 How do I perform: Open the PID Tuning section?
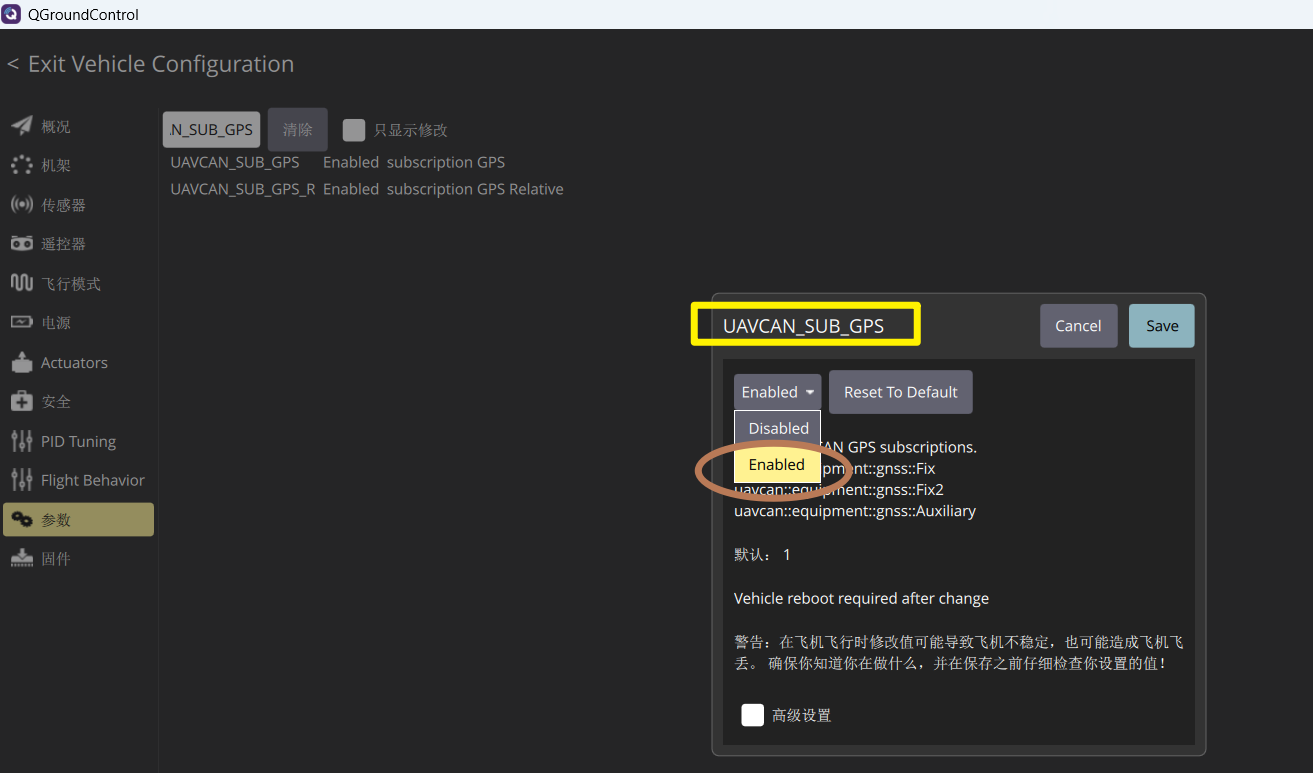click(x=78, y=441)
